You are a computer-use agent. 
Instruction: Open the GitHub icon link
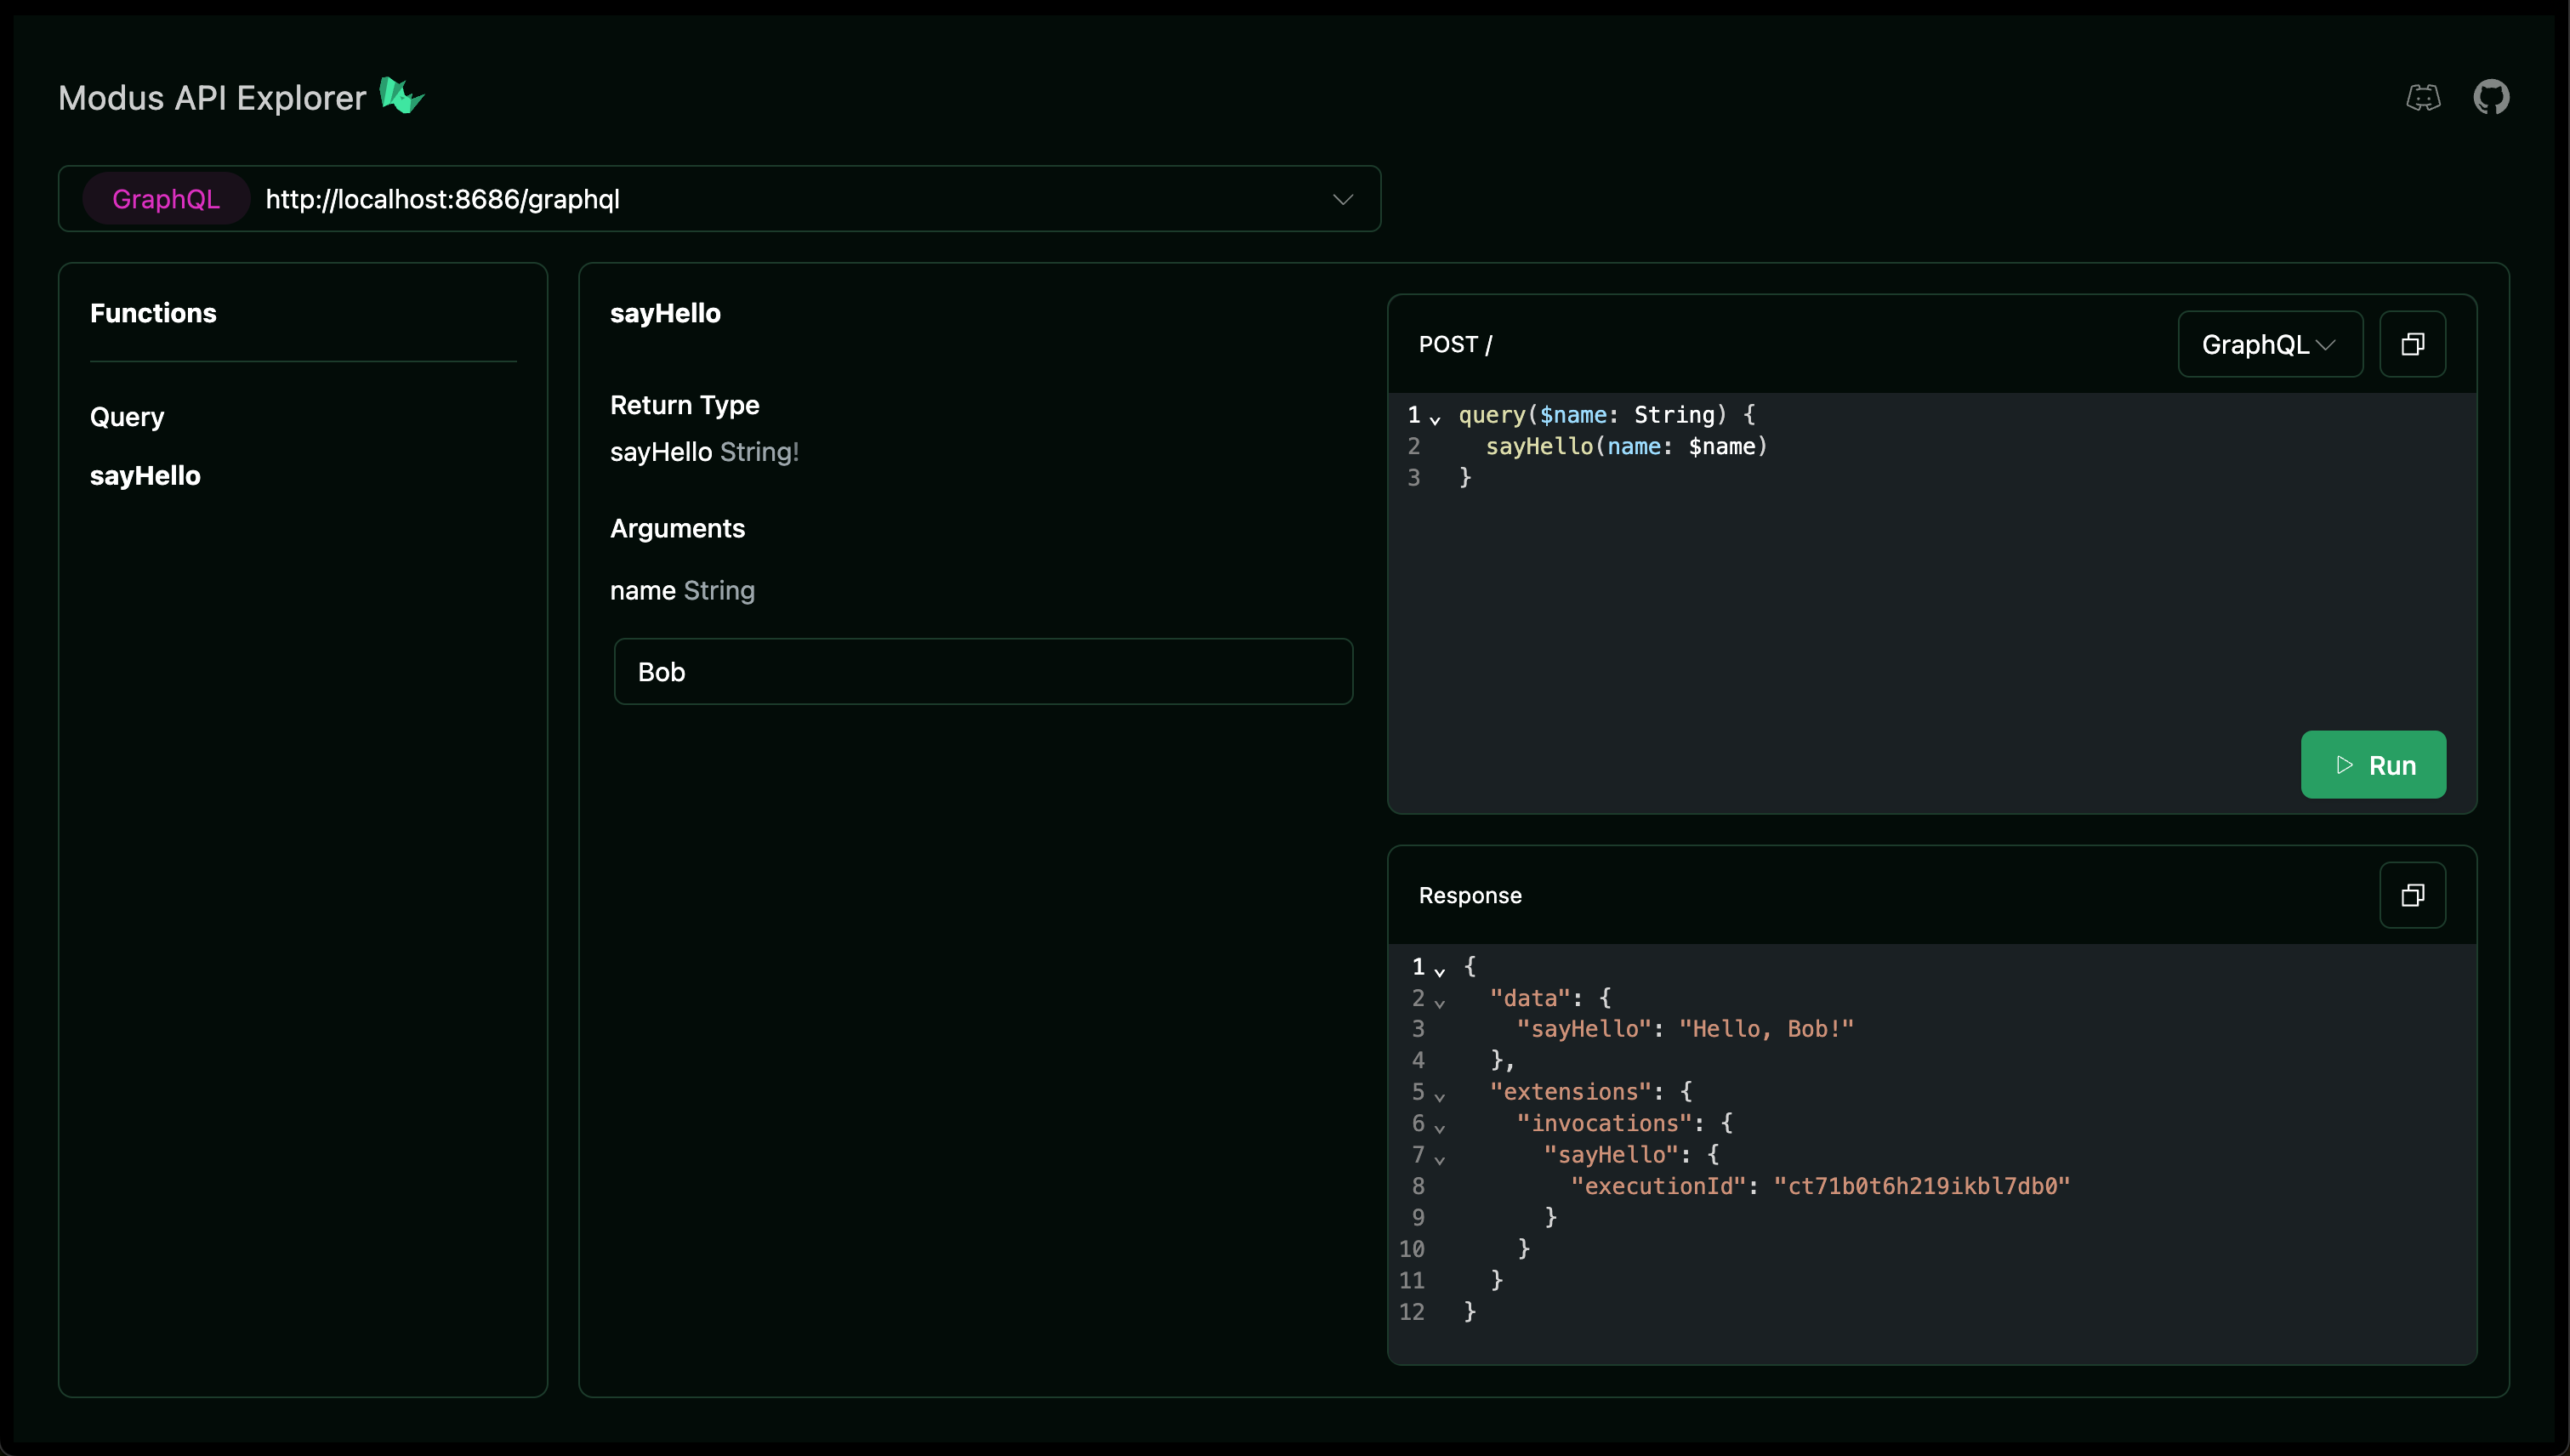coord(2491,98)
